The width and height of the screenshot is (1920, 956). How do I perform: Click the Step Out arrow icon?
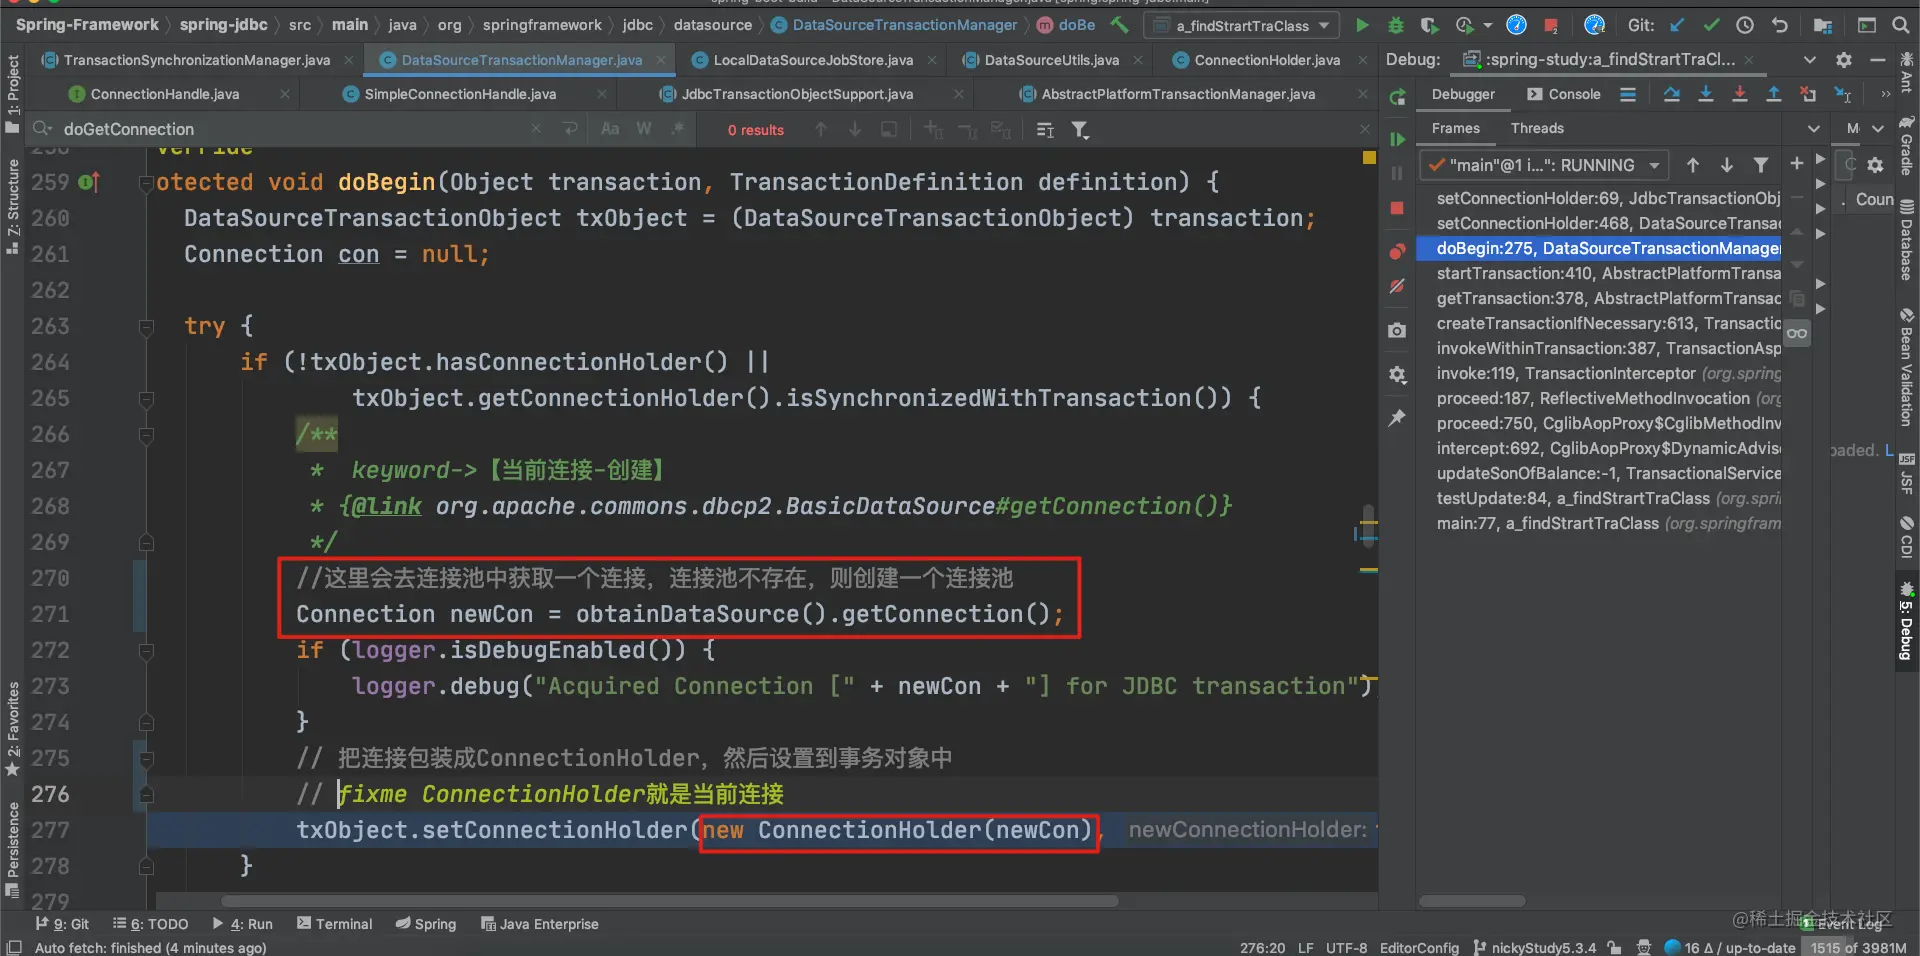1773,94
